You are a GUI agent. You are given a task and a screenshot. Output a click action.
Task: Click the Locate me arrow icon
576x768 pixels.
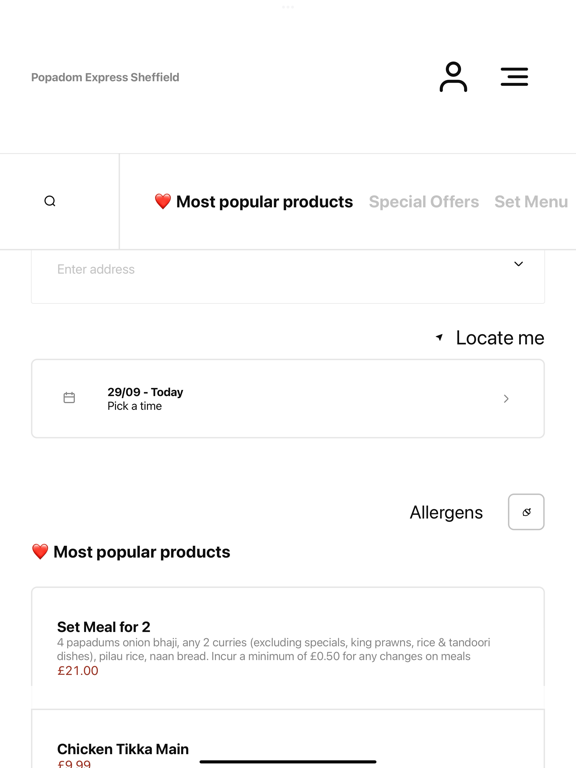coord(439,337)
